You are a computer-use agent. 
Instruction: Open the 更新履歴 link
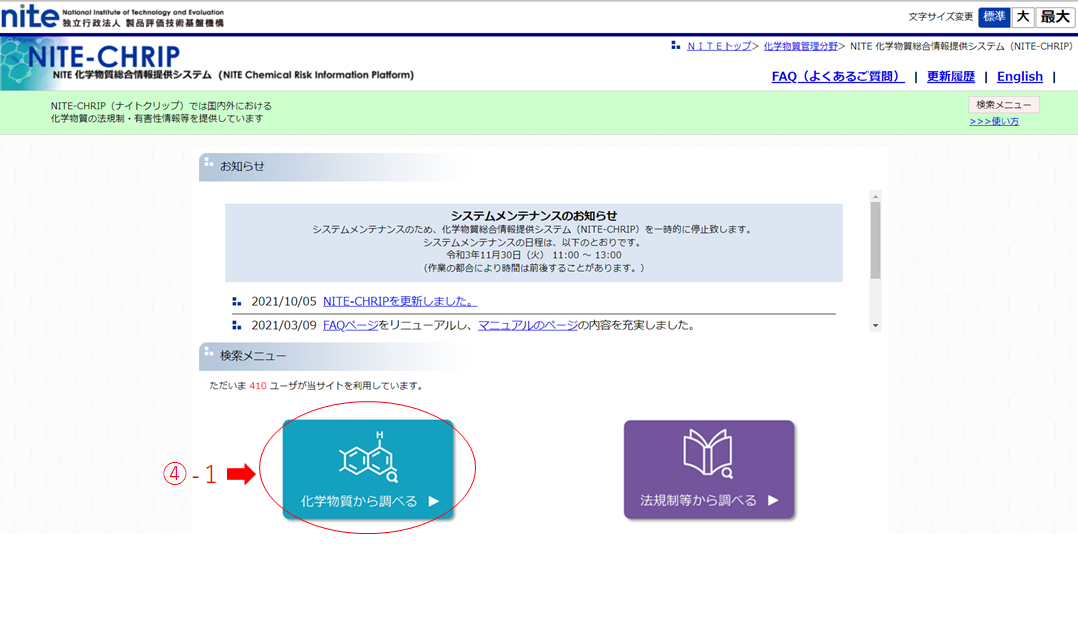point(951,76)
